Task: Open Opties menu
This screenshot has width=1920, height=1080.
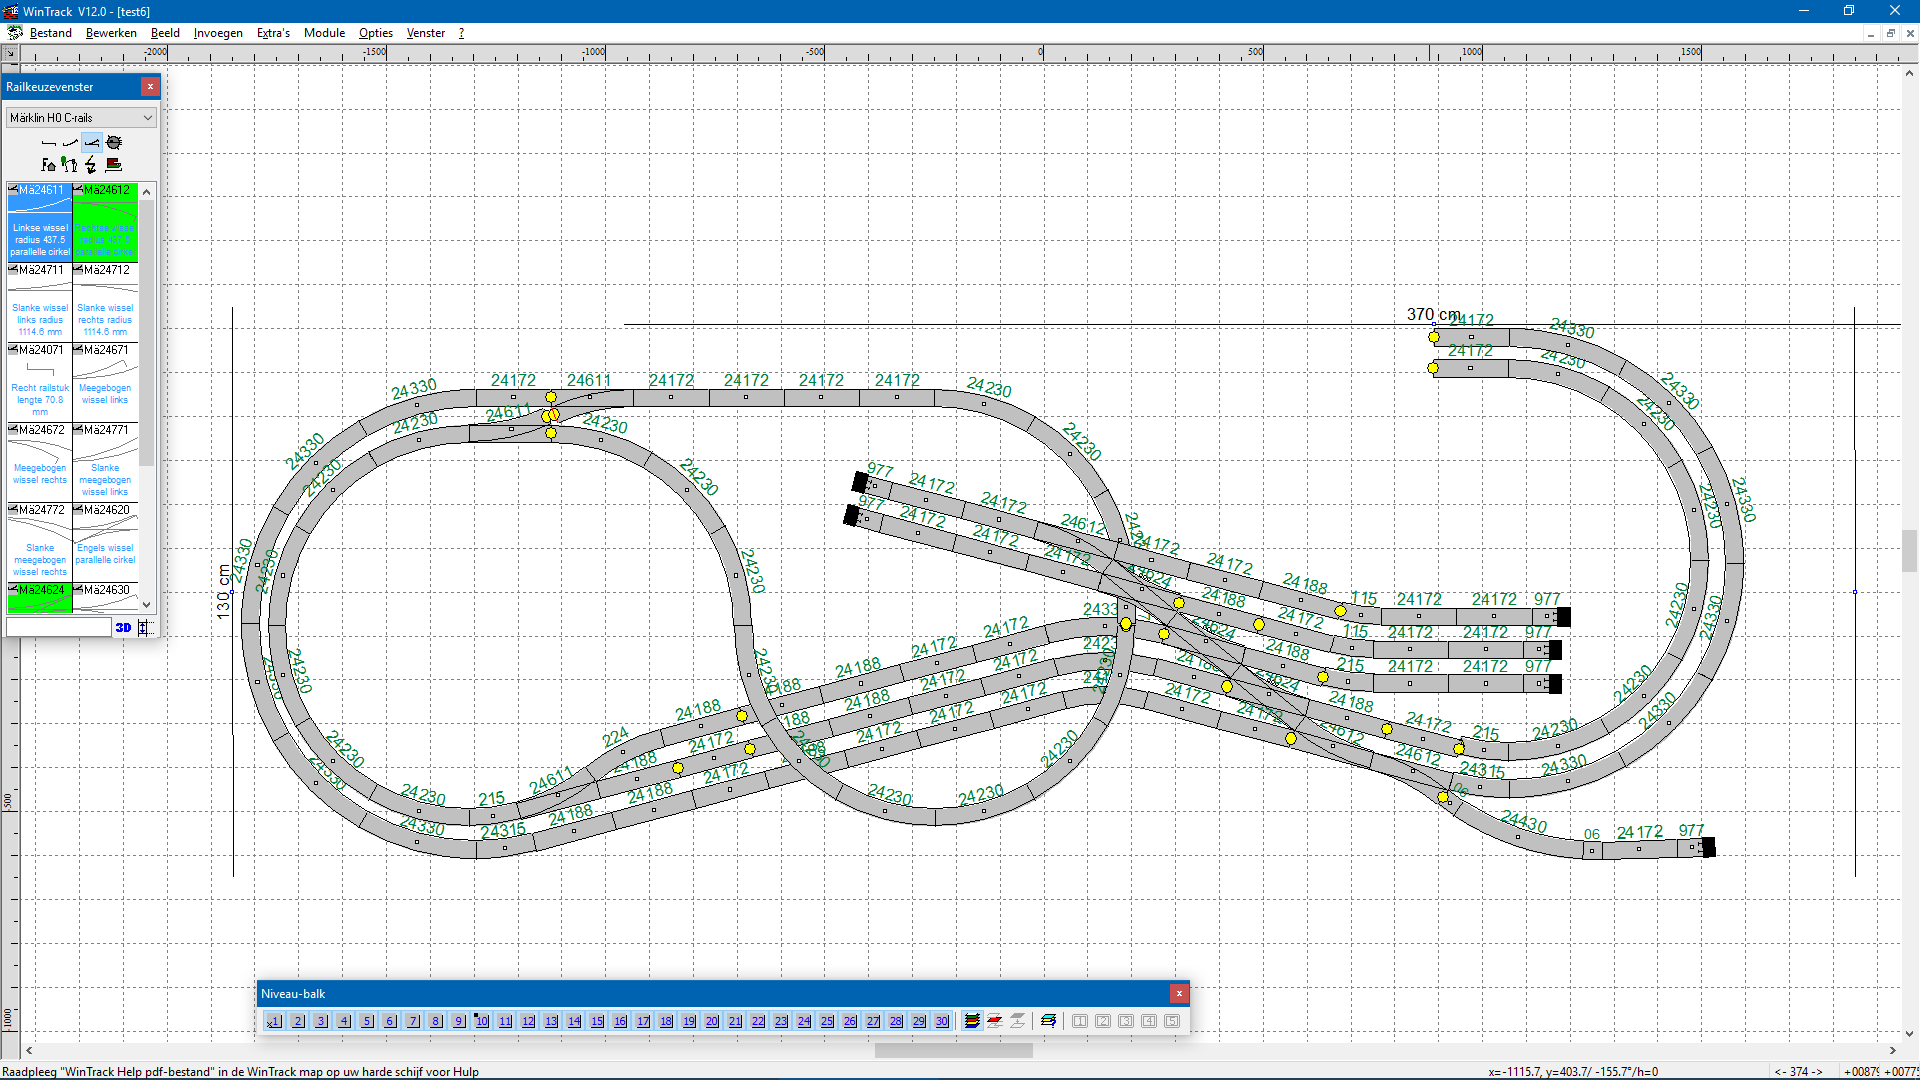Action: 376,33
